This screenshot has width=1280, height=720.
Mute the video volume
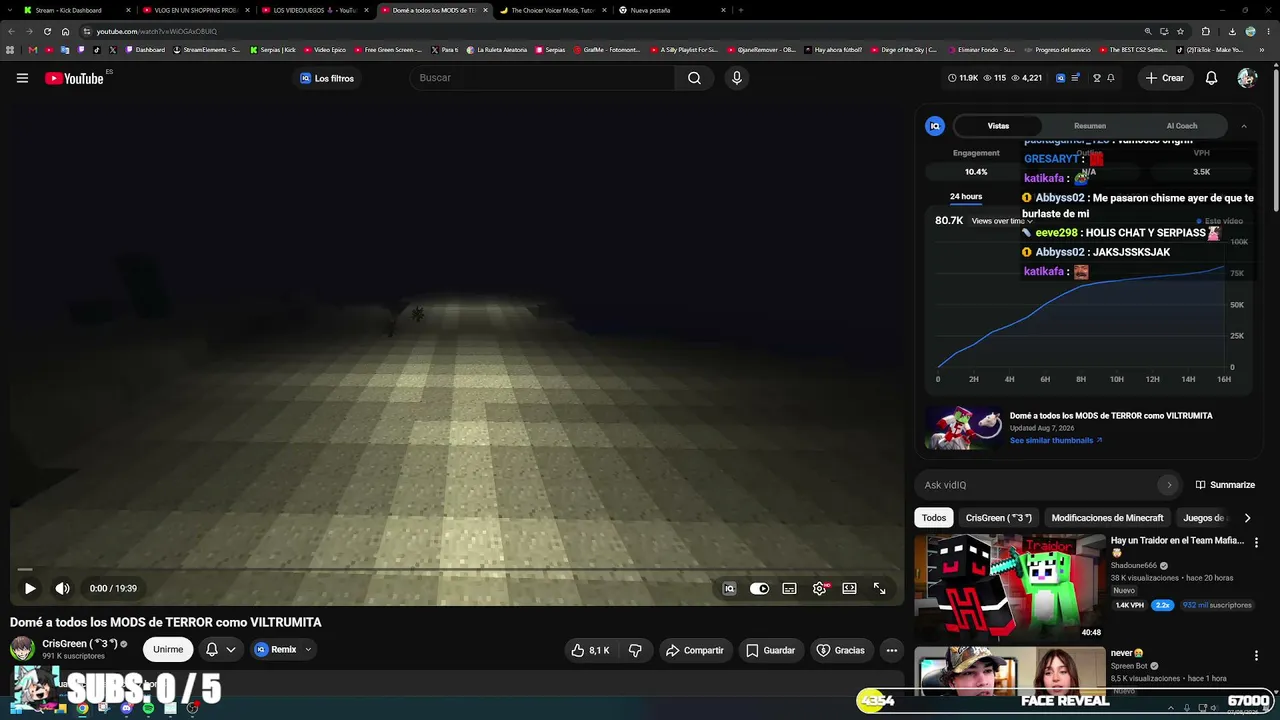(x=62, y=589)
